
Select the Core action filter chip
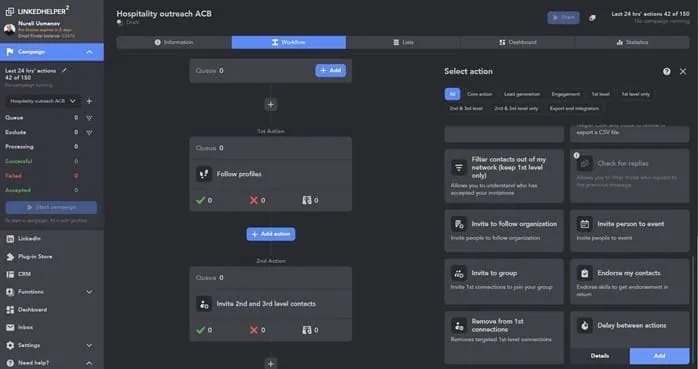click(479, 94)
